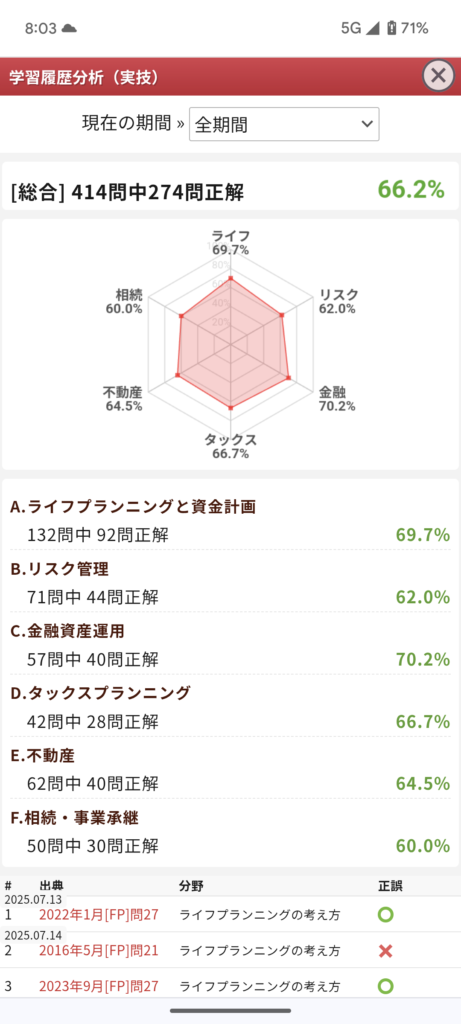Click the 相続 60.0% label on the radar chart

click(x=124, y=301)
